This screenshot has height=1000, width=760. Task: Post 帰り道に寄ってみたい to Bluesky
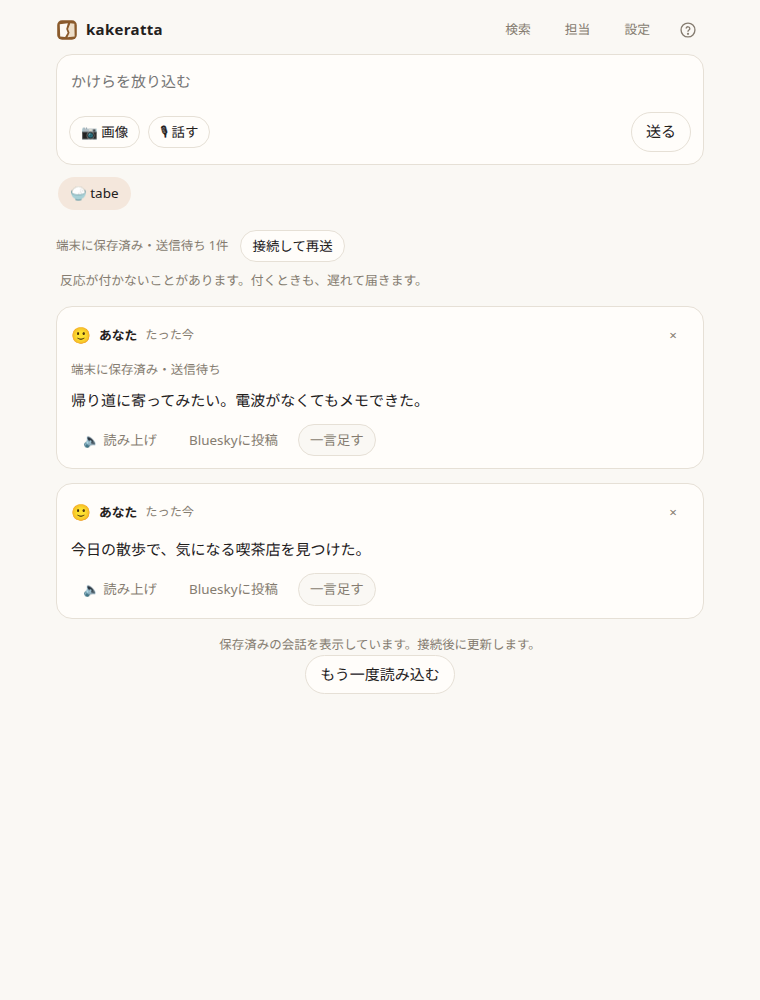click(x=233, y=441)
